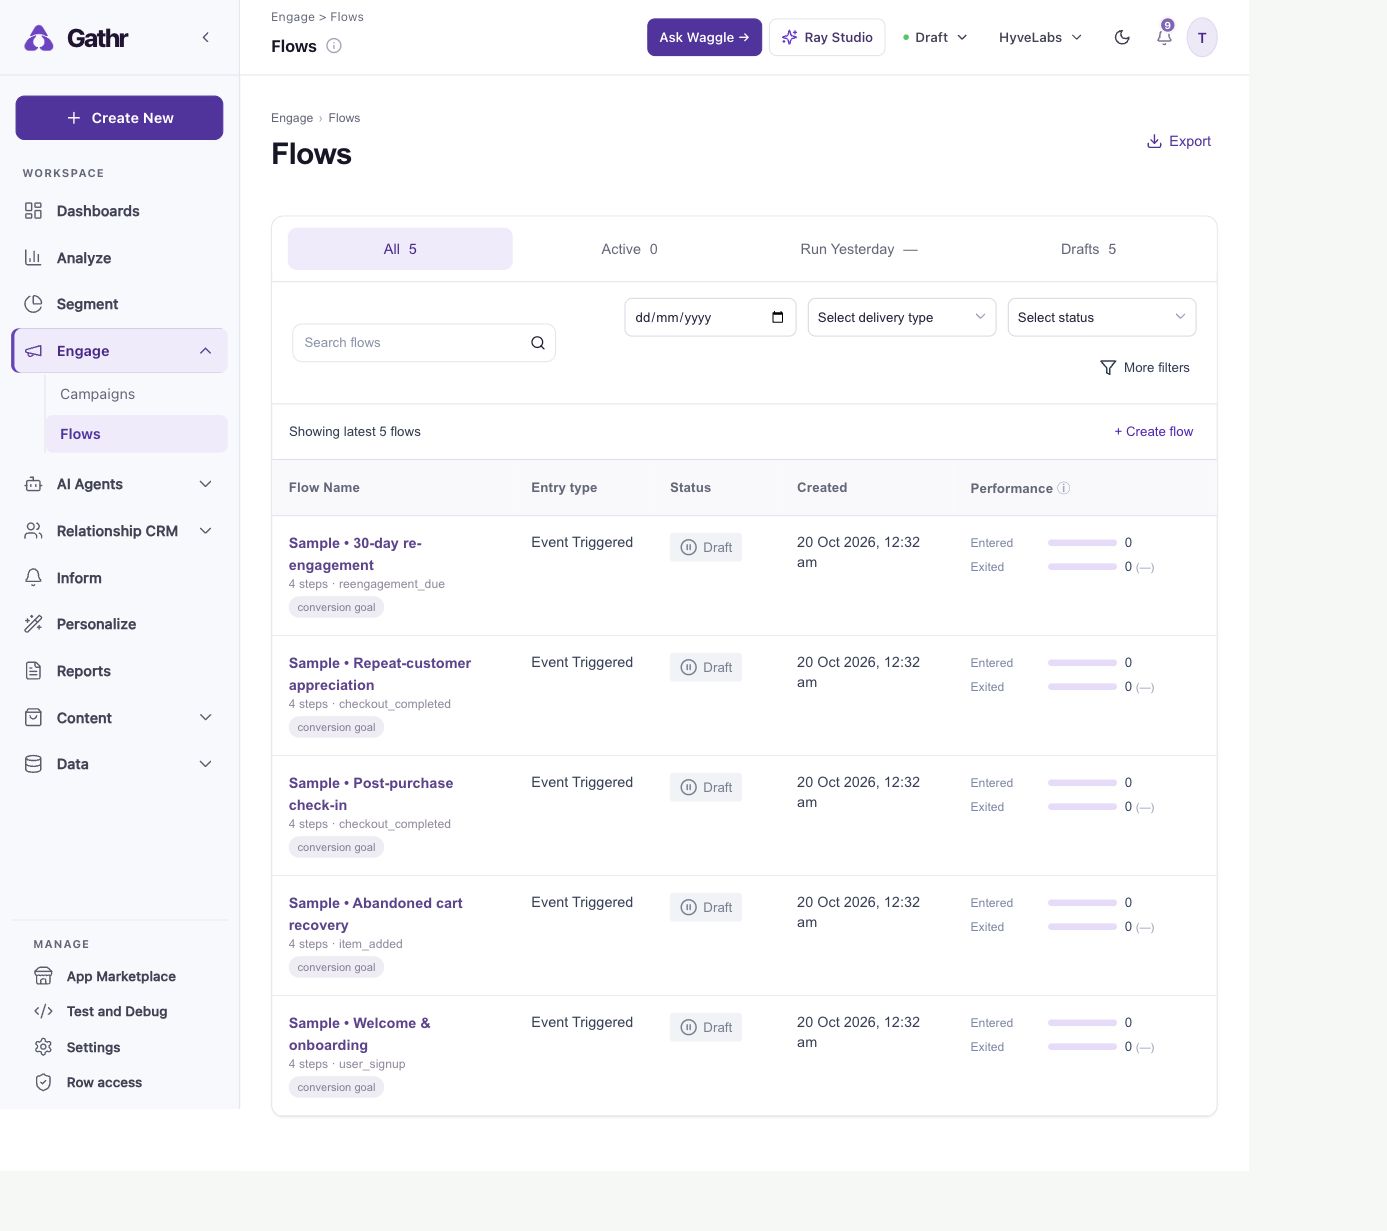This screenshot has width=1387, height=1231.
Task: Open Ray Studio
Action: (827, 37)
